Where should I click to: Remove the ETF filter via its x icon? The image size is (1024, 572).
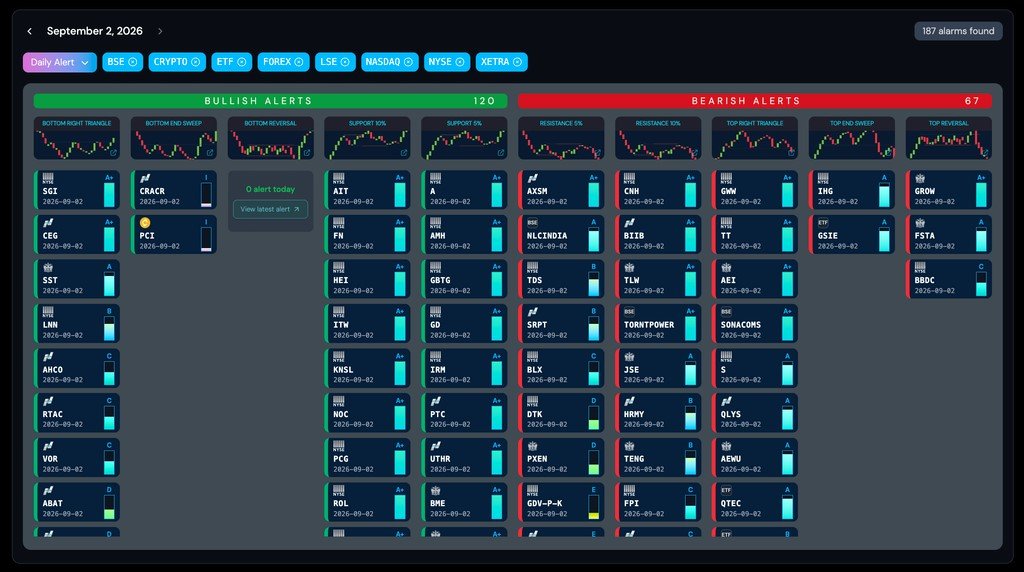(242, 62)
